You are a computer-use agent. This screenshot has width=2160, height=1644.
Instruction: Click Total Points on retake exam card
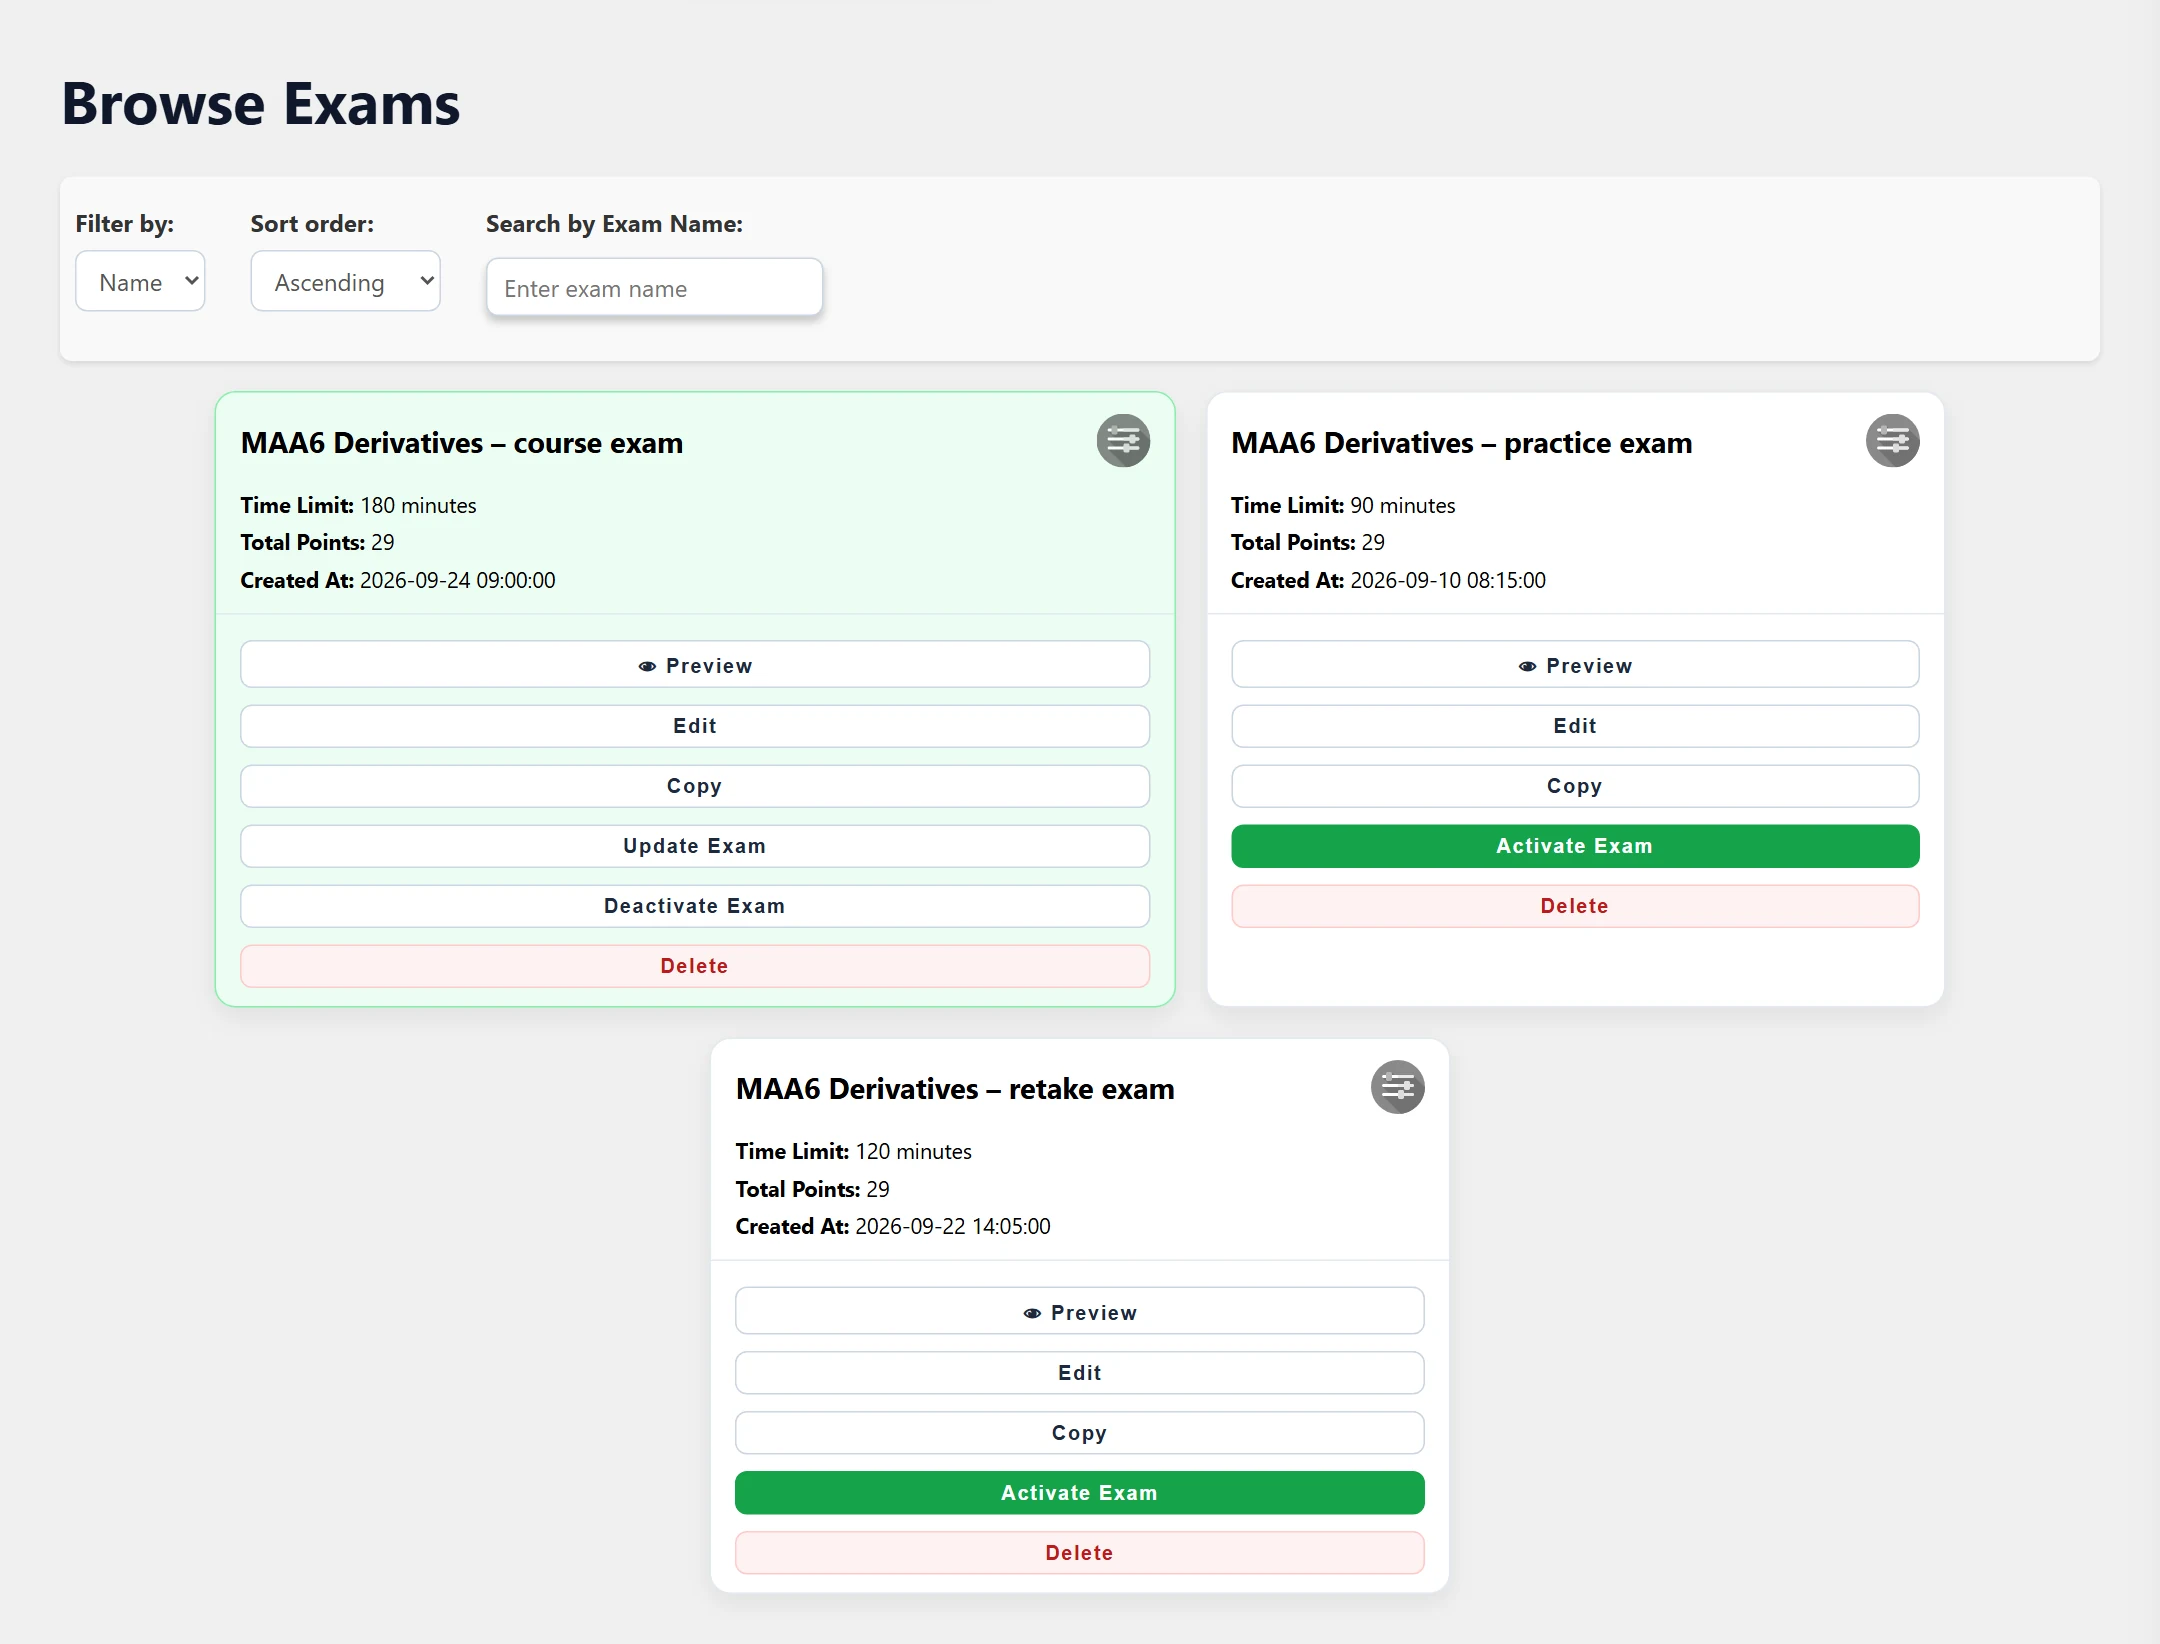(x=812, y=1189)
